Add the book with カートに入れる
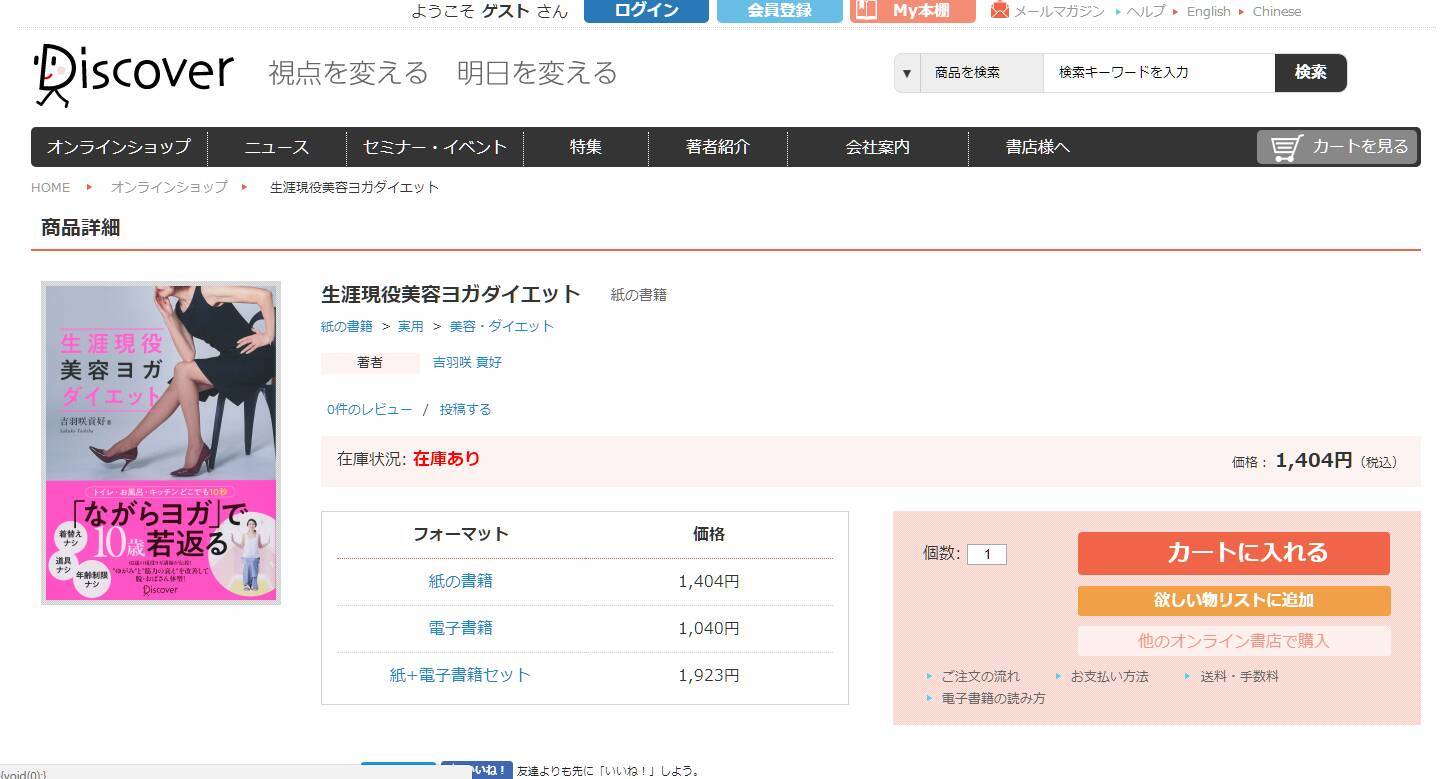Screen dimensions: 1445x779 [1233, 553]
